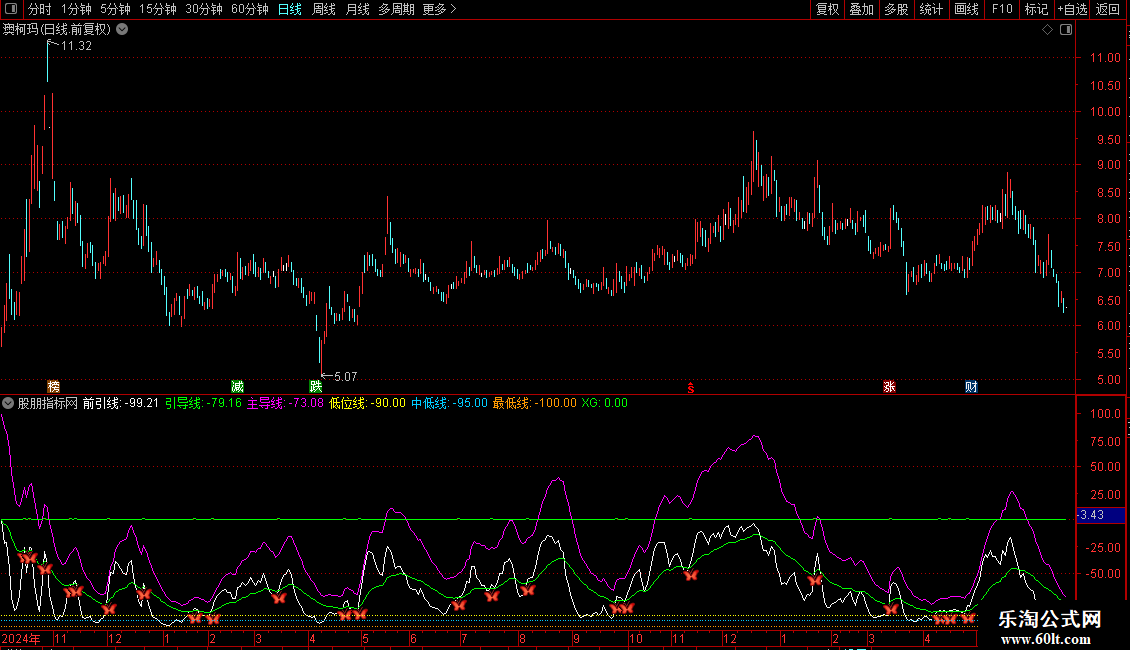Click the 榜 marker on chart bottom
1130x650 pixels.
coord(53,387)
